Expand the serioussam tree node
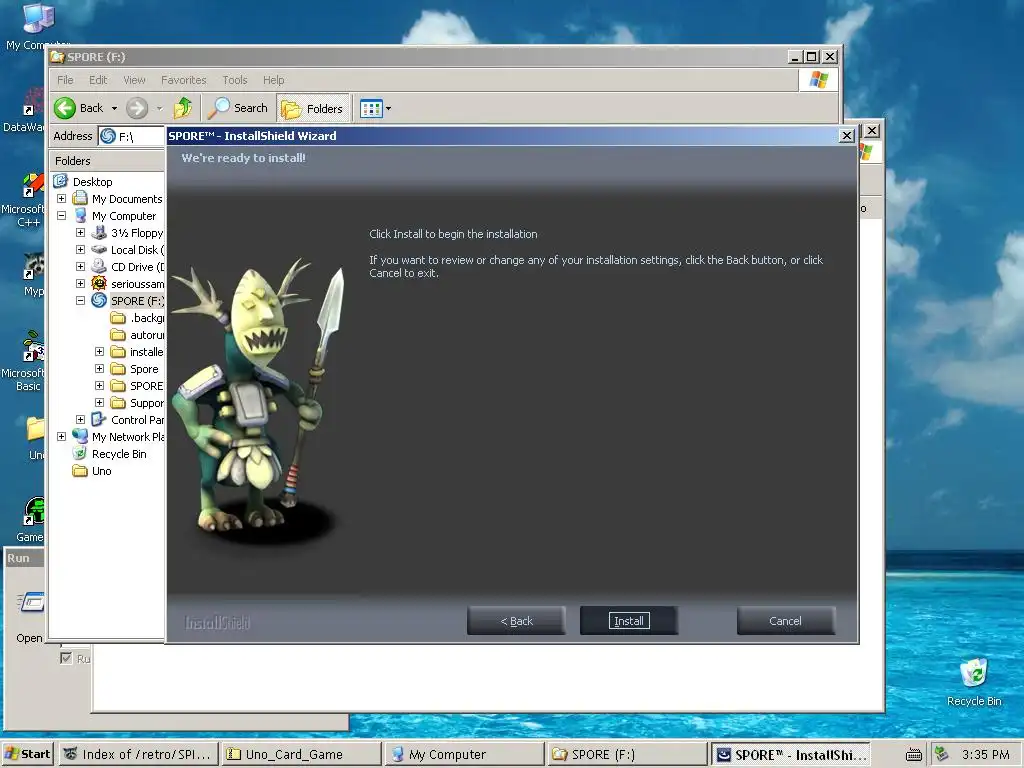This screenshot has height=768, width=1024. [x=80, y=283]
